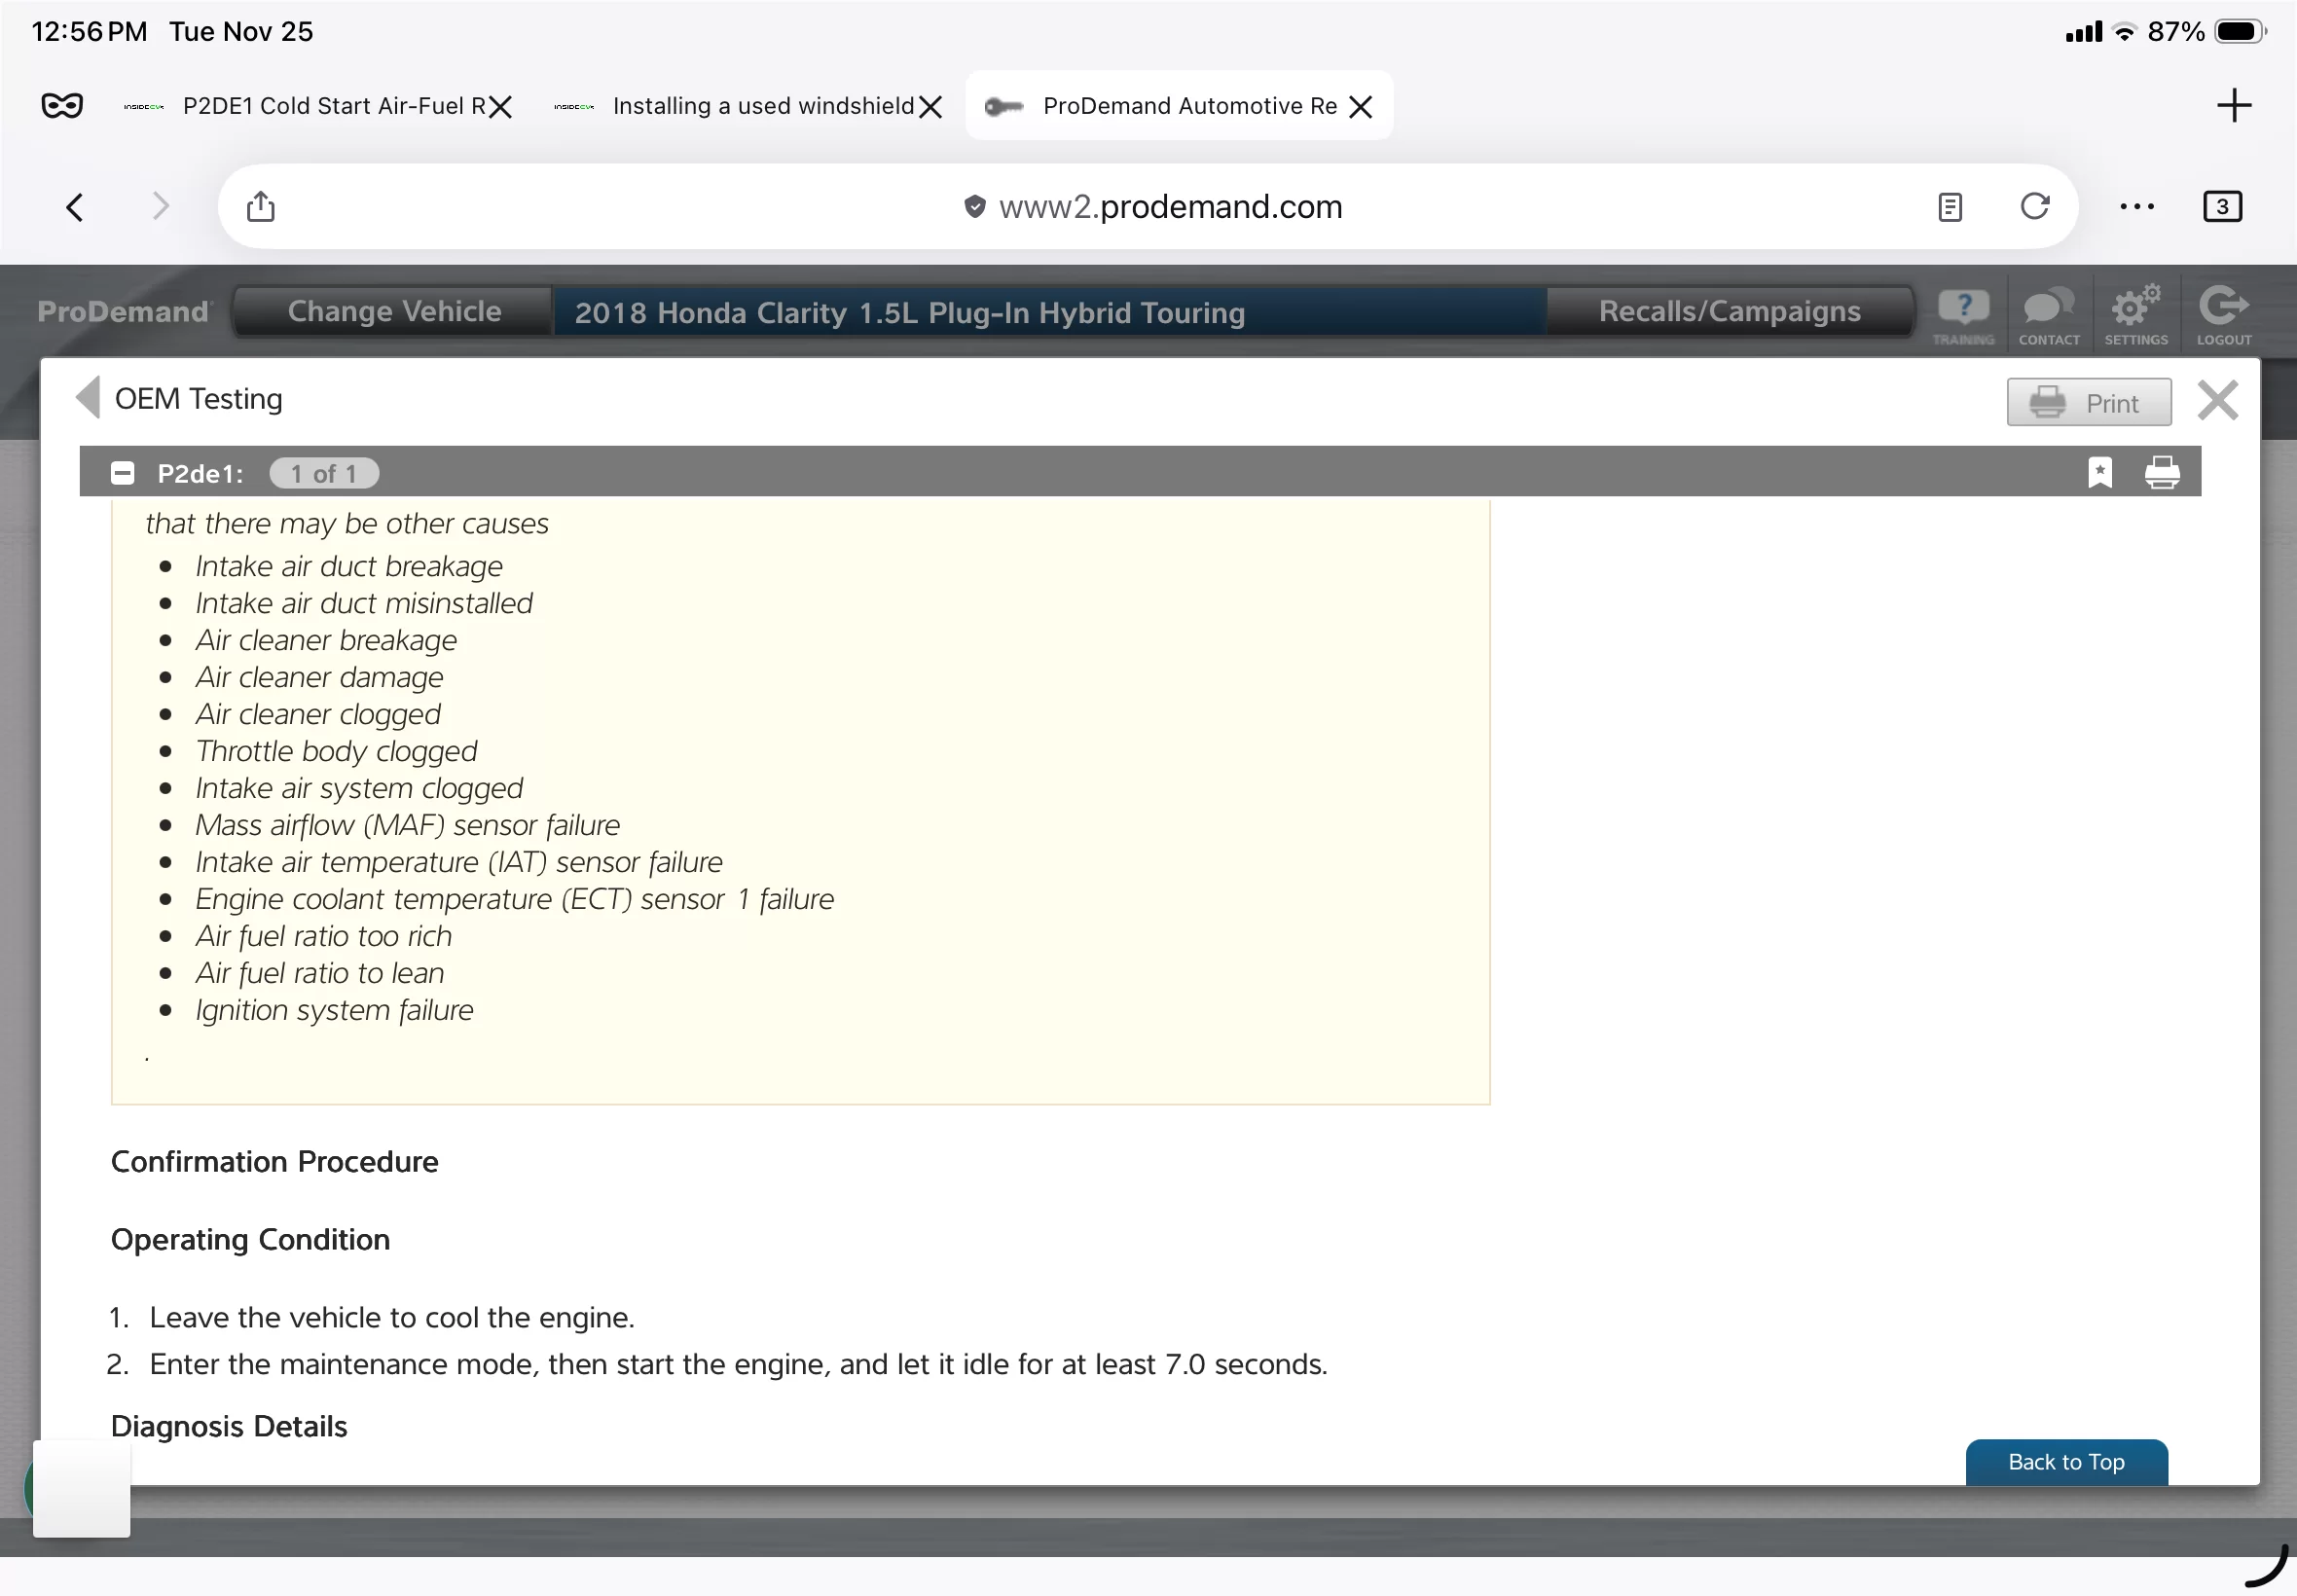Screen dimensions: 2297x1596
Task: Bookmark the P2de1 article
Action: [2099, 472]
